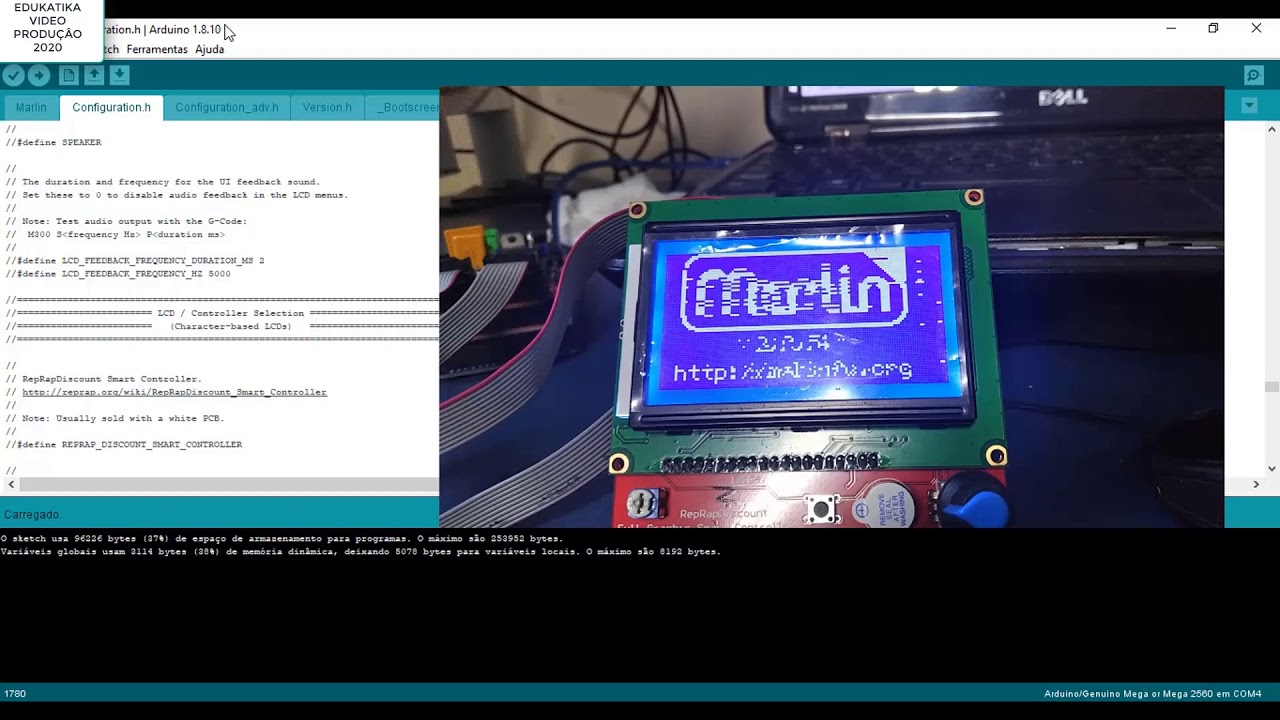
Task: Click the 'LCD / Controller Selection' header text
Action: click(x=230, y=313)
